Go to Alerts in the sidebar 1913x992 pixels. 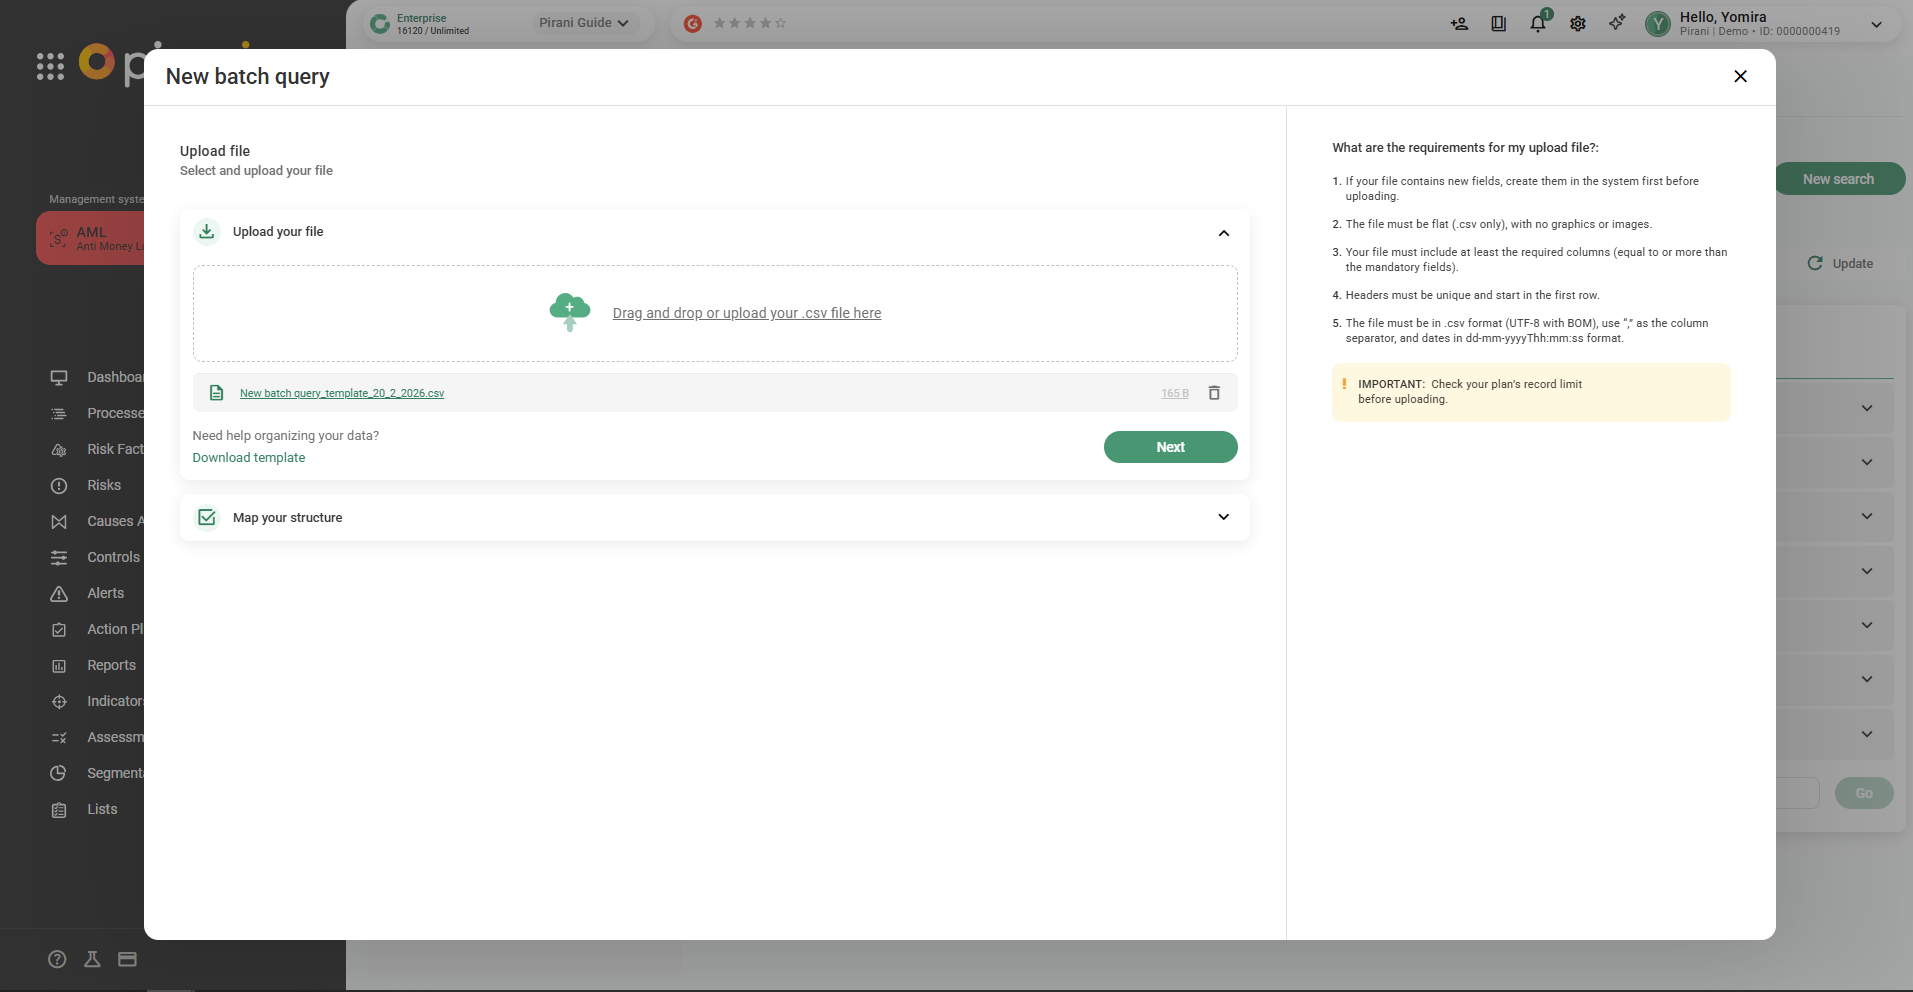105,593
